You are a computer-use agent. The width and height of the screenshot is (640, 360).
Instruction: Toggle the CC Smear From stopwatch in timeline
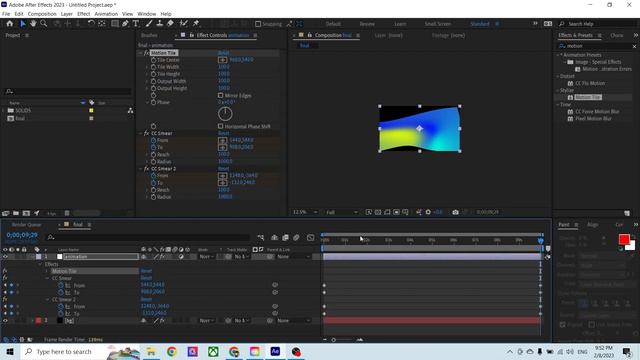point(61,285)
